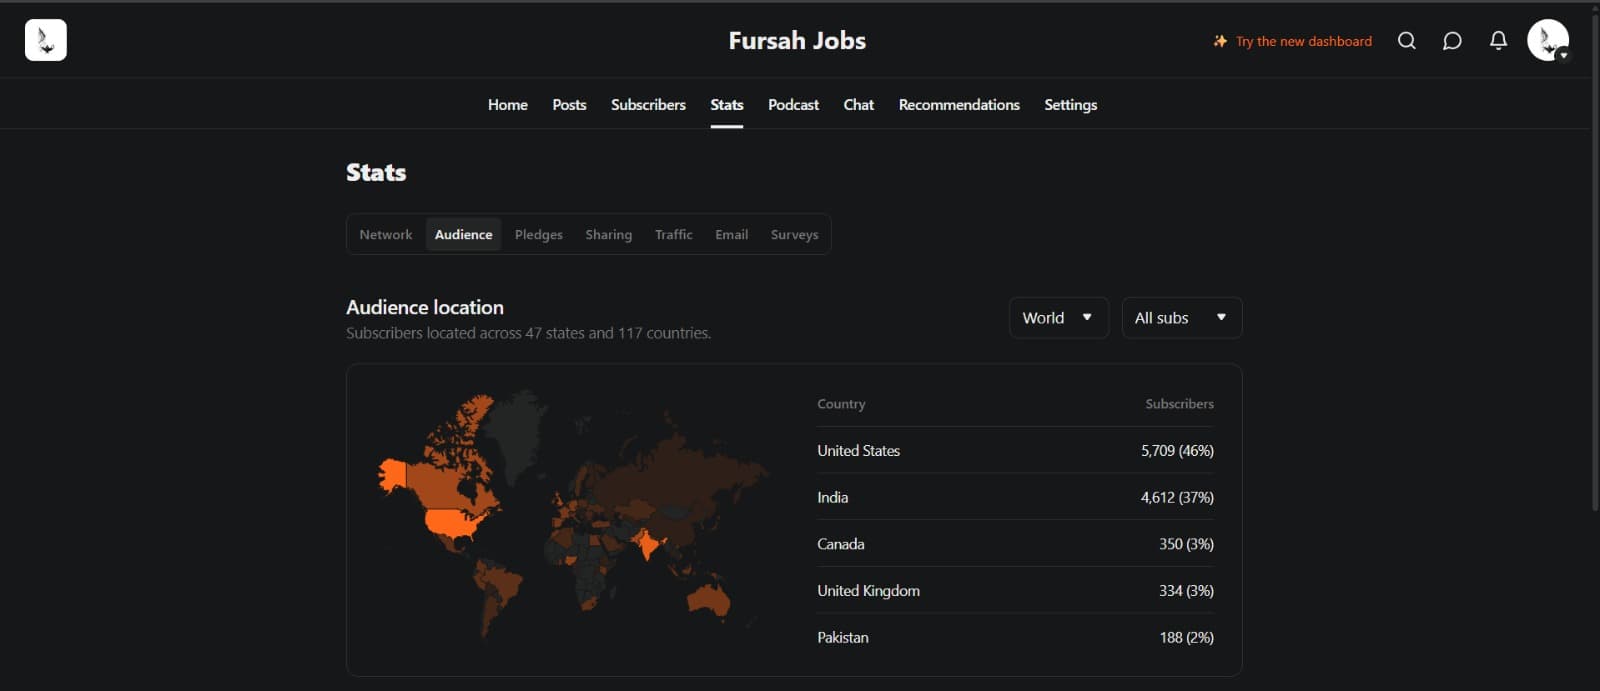Expand the World region dropdown

click(1058, 317)
